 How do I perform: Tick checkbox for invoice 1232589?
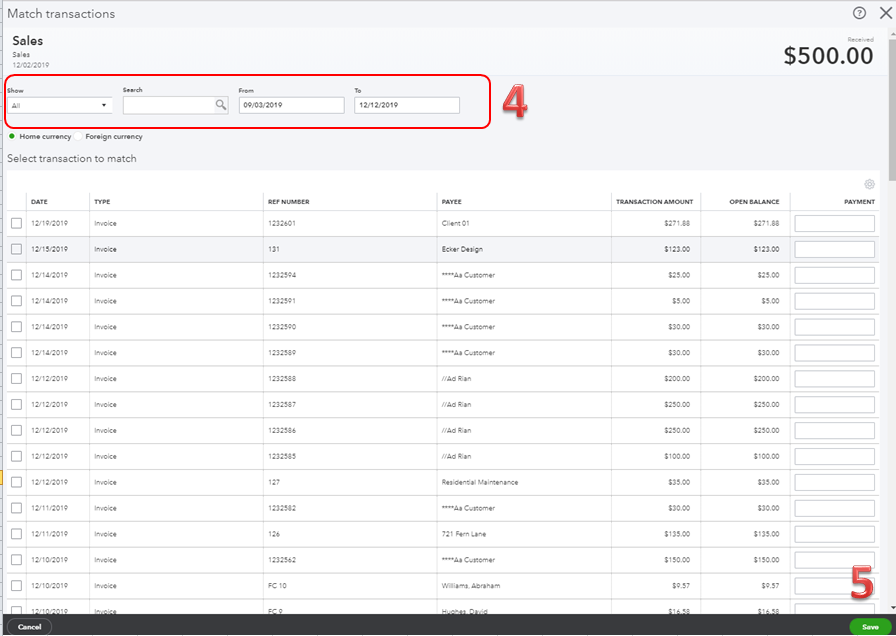point(17,353)
